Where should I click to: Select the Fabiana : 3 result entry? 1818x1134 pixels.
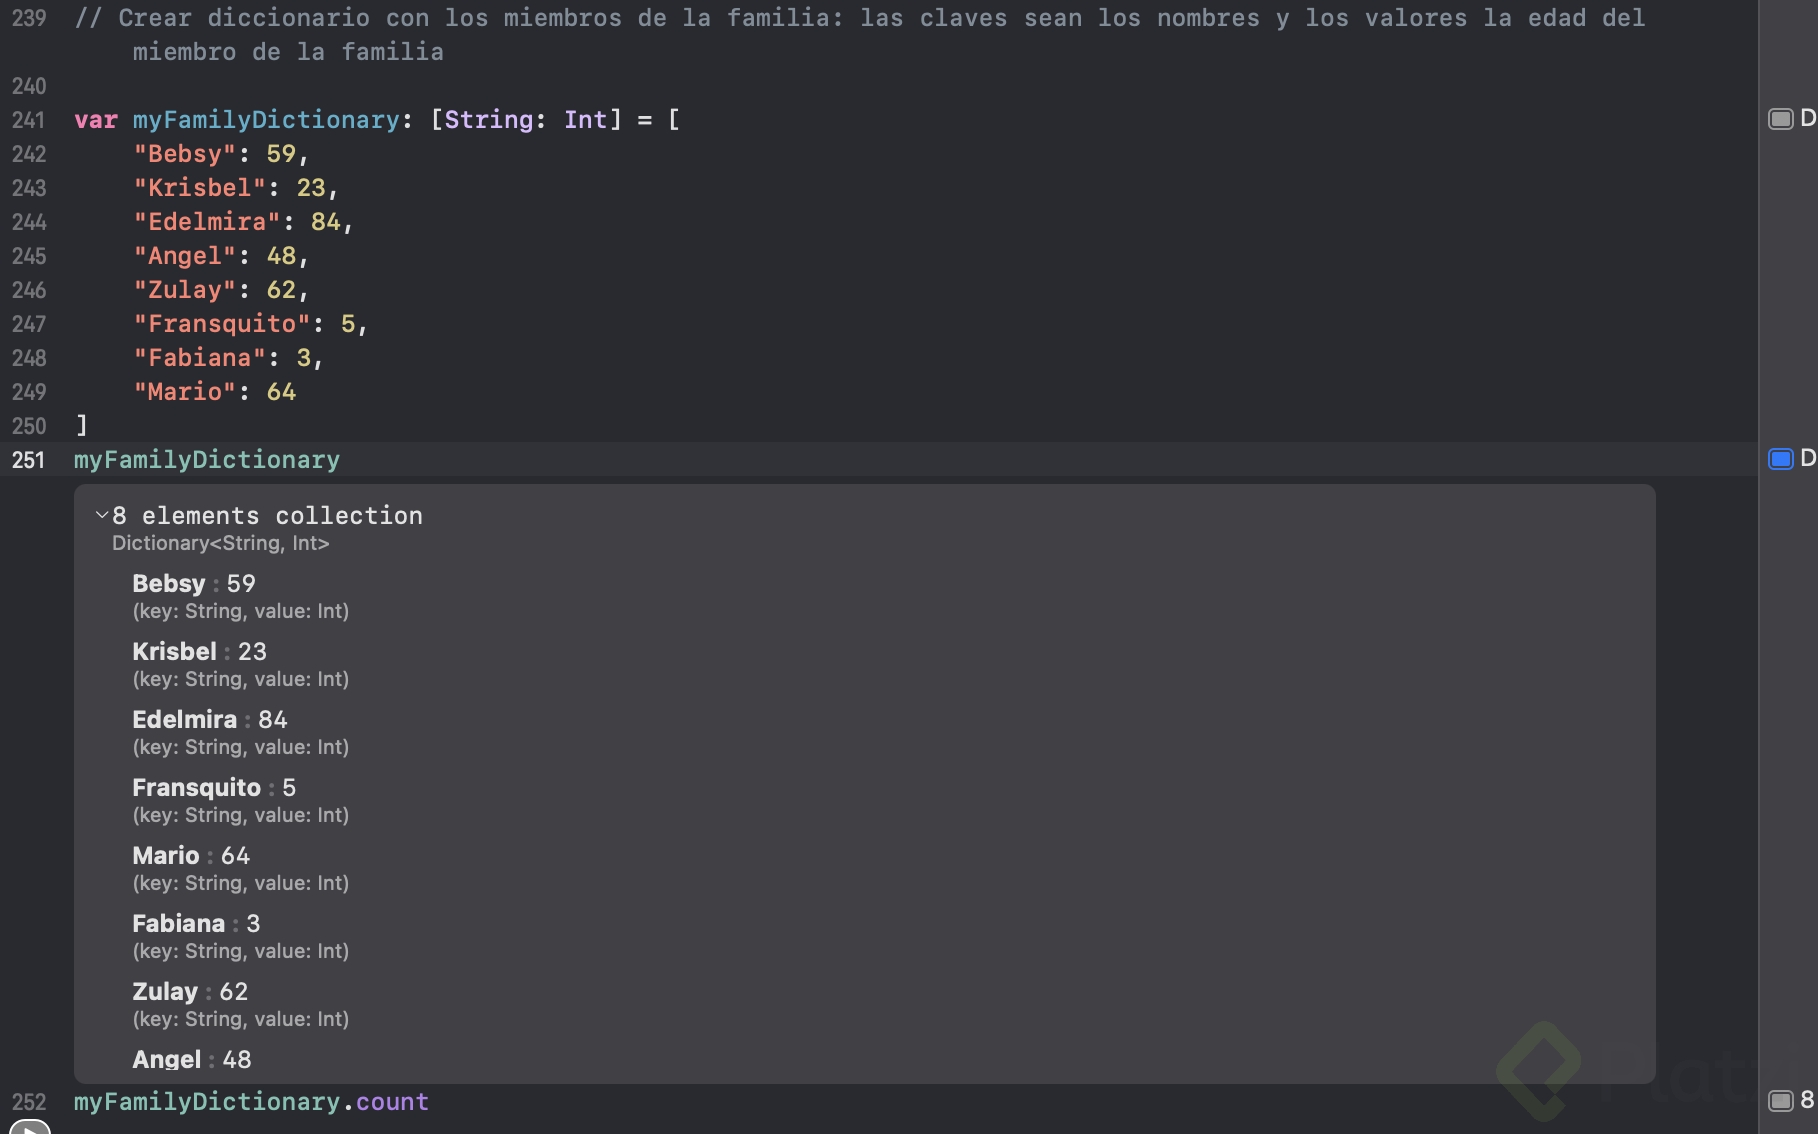pos(195,924)
